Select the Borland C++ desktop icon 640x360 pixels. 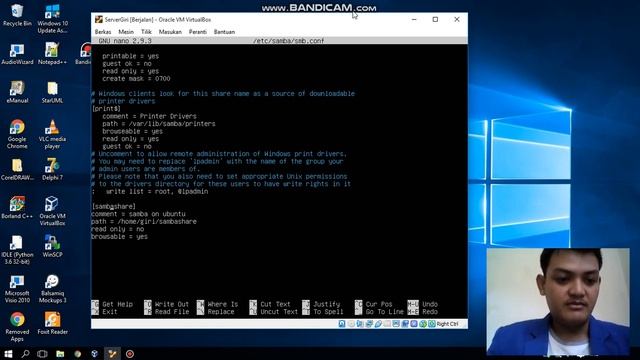click(17, 207)
